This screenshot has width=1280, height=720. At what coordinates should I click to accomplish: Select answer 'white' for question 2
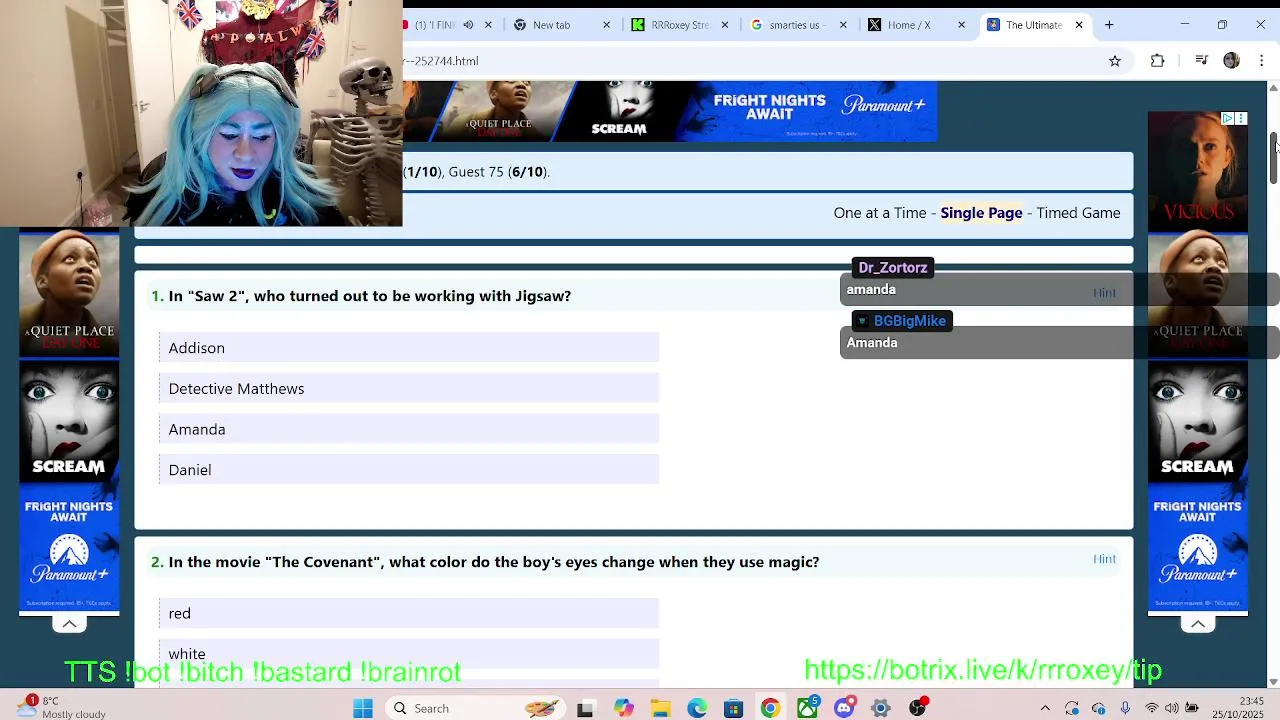coord(409,654)
